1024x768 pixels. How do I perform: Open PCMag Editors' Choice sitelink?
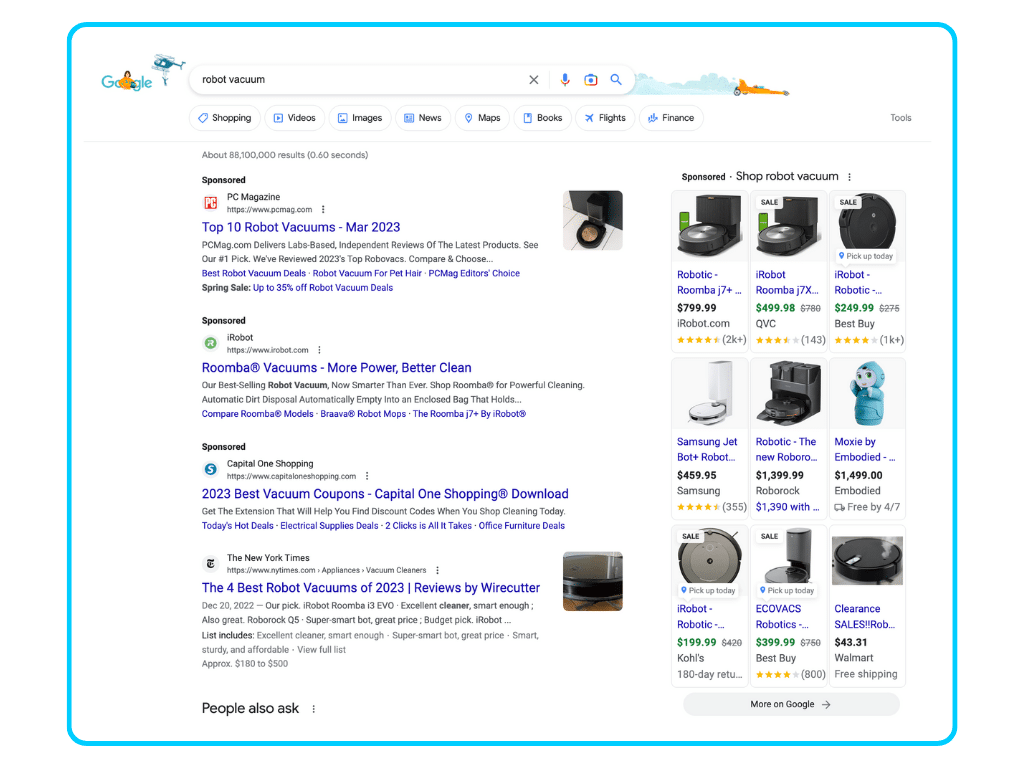(474, 274)
